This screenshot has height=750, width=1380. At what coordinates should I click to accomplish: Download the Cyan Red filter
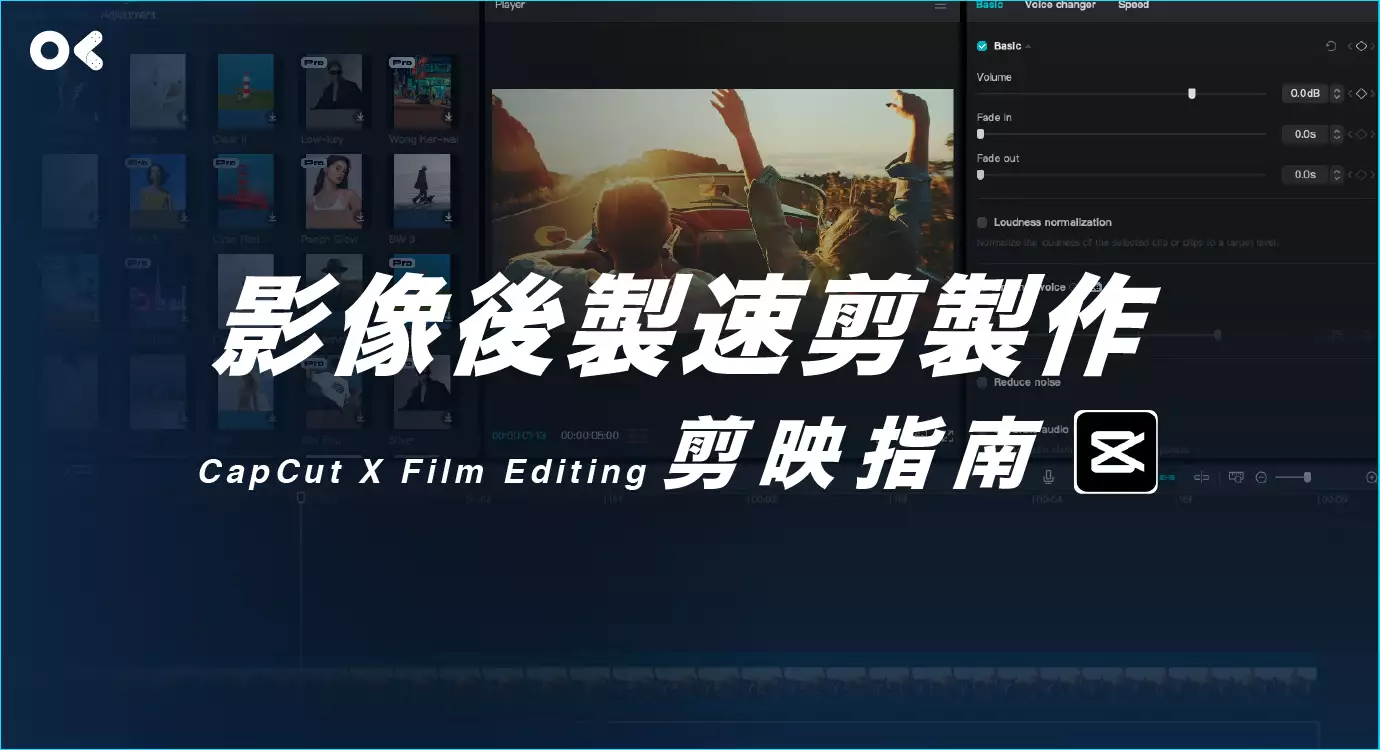click(x=271, y=218)
